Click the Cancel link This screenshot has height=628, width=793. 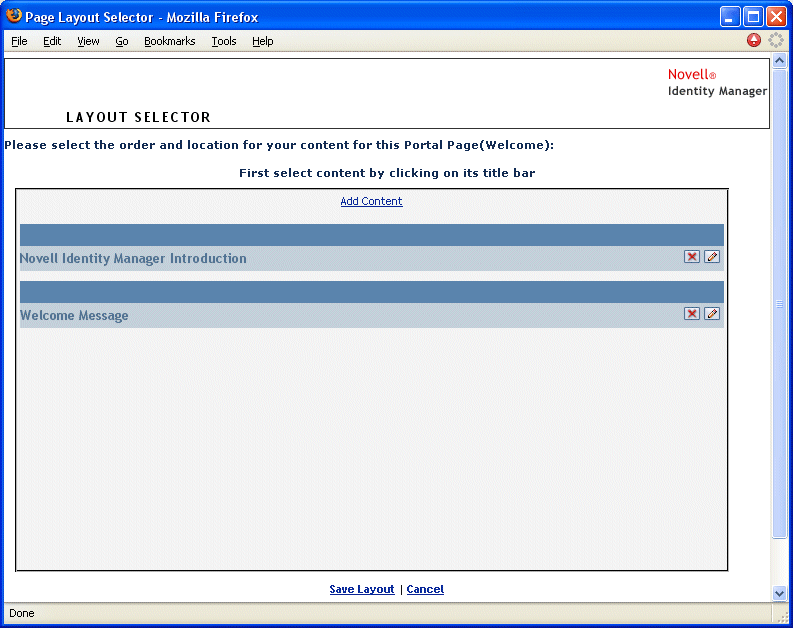425,589
